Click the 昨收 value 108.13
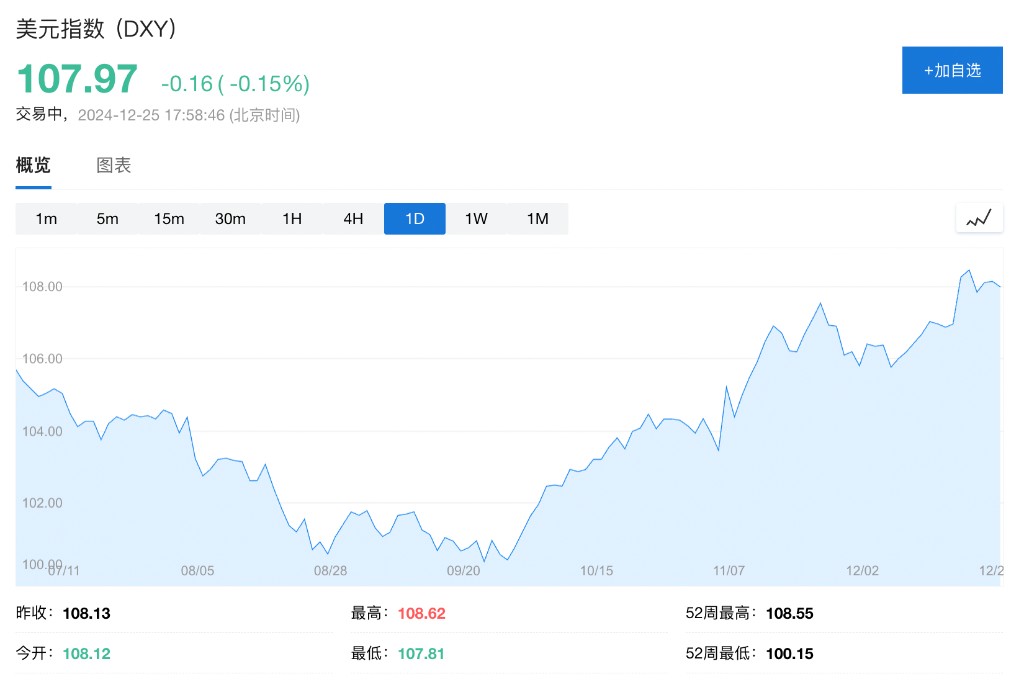The width and height of the screenshot is (1024, 695). [x=86, y=613]
